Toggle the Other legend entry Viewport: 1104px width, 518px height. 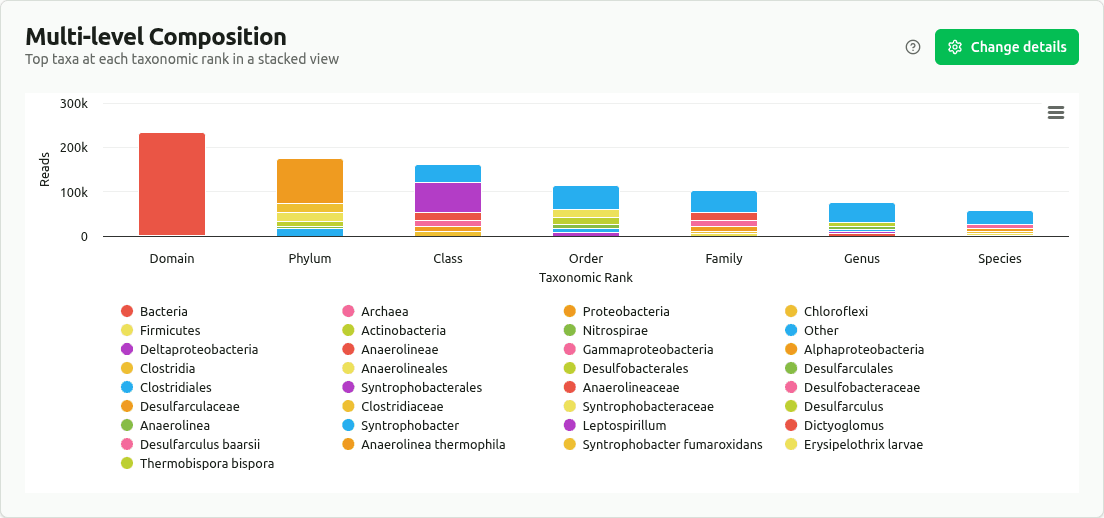coord(820,331)
